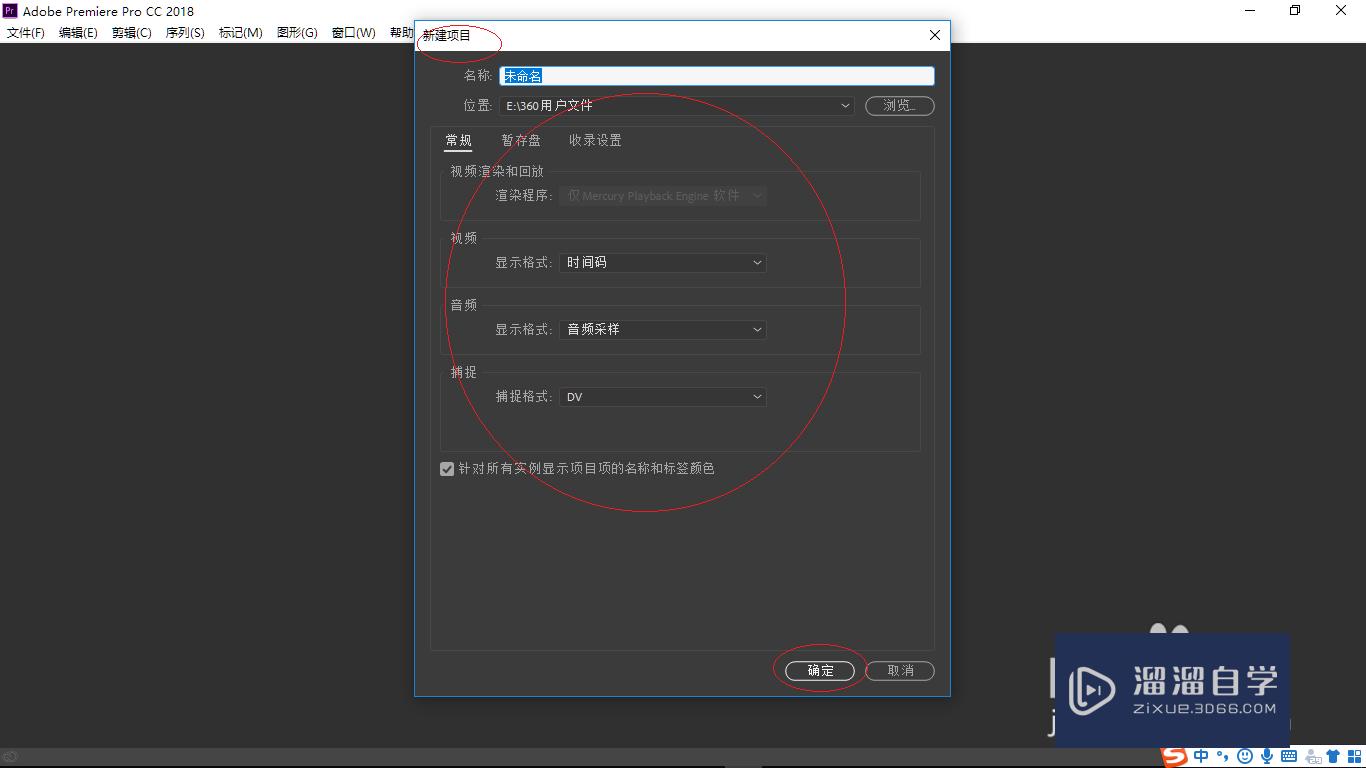Open the 窗口(W) menu
The image size is (1366, 768).
(x=354, y=33)
